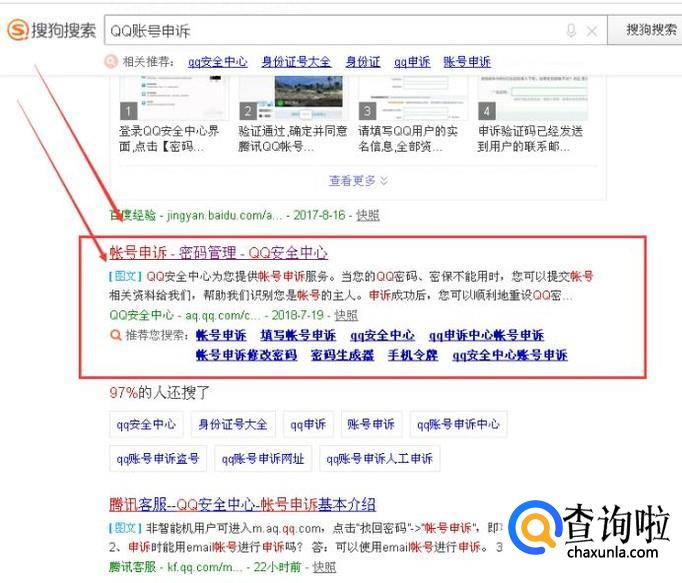Image resolution: width=682 pixels, height=583 pixels.
Task: Open recommended search 填写帐号申诉
Action: [298, 335]
